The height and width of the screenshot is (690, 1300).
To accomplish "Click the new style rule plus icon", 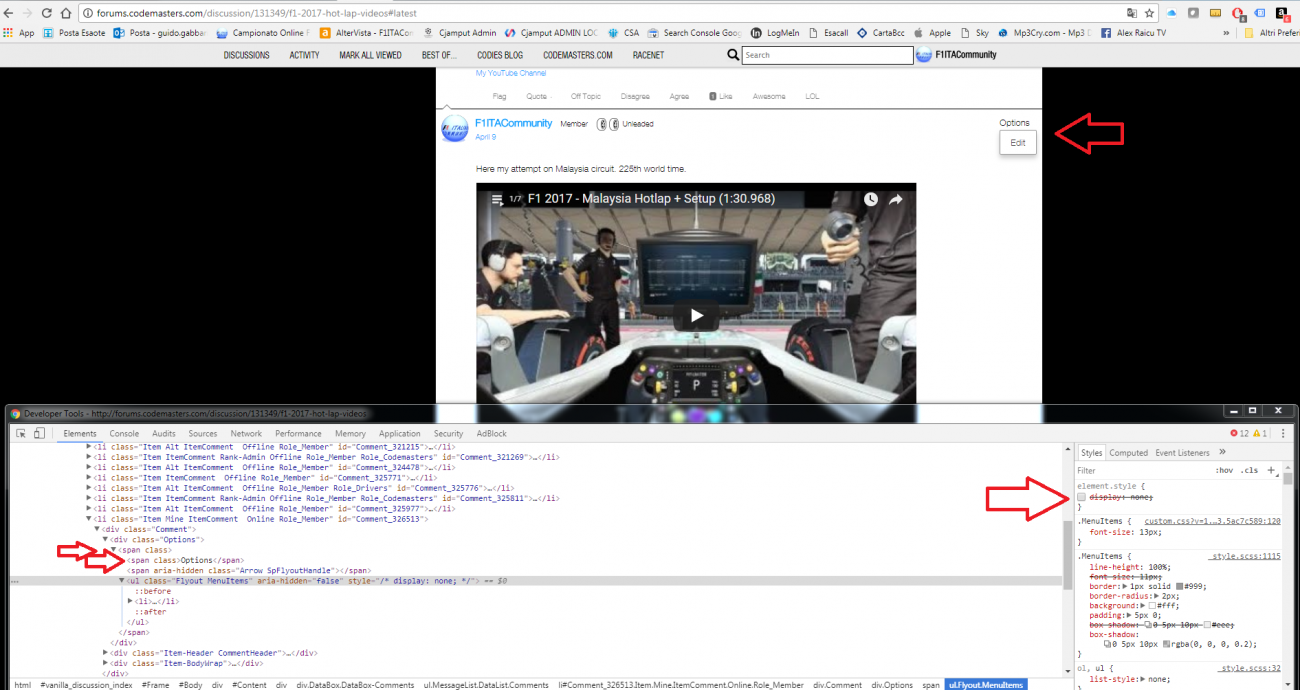I will (1271, 470).
